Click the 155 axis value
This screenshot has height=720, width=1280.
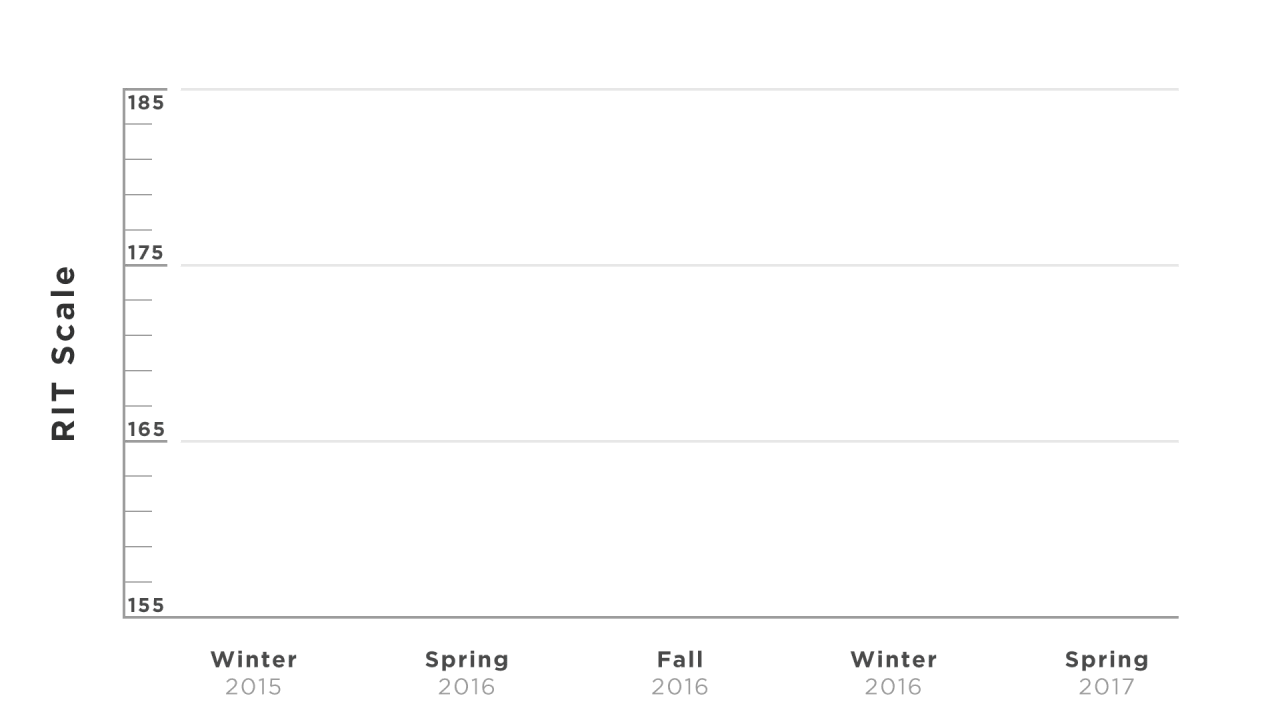[145, 605]
